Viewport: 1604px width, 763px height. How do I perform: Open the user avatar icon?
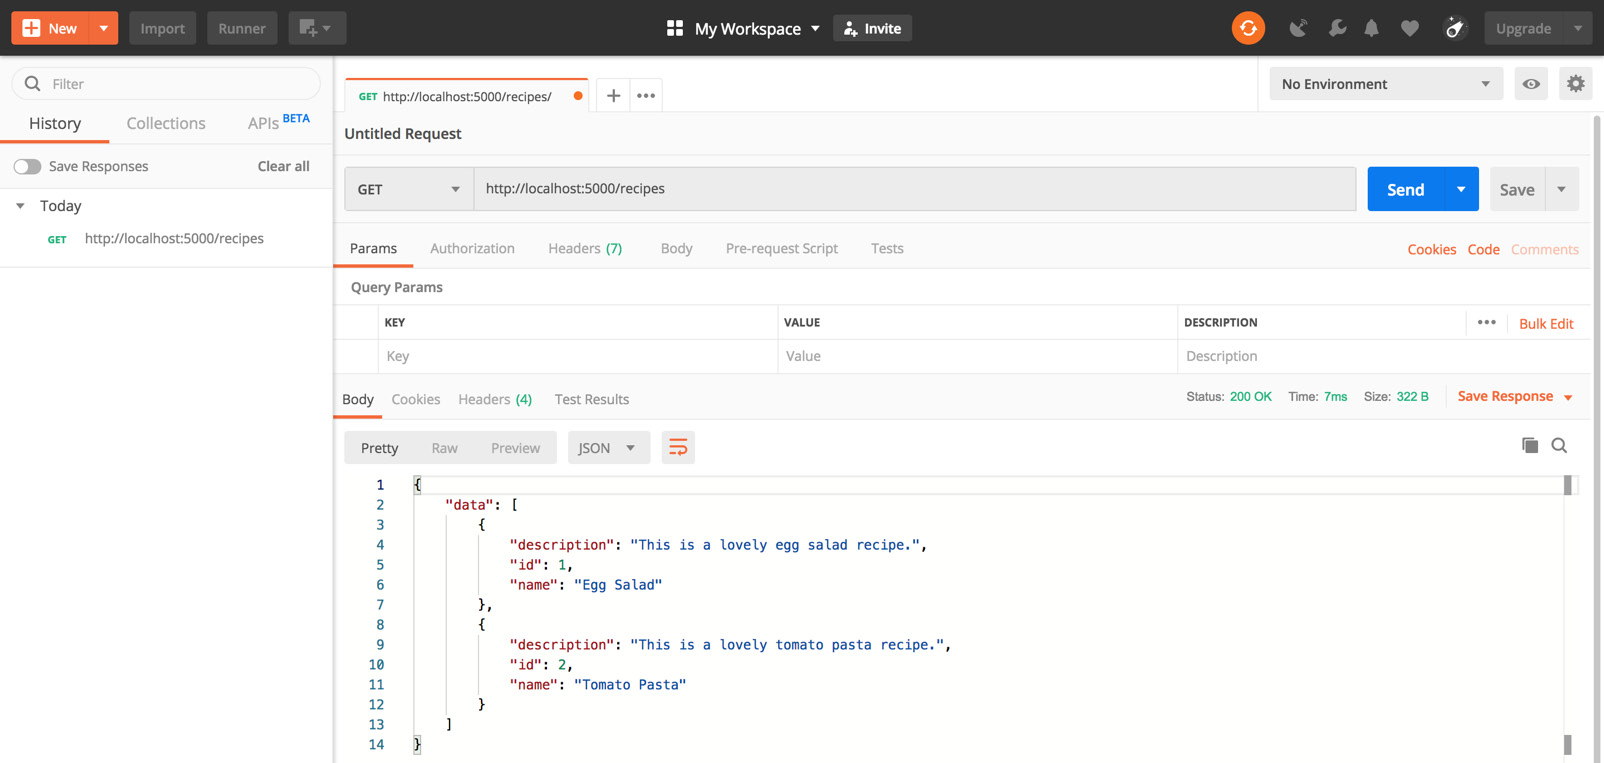(x=1455, y=28)
